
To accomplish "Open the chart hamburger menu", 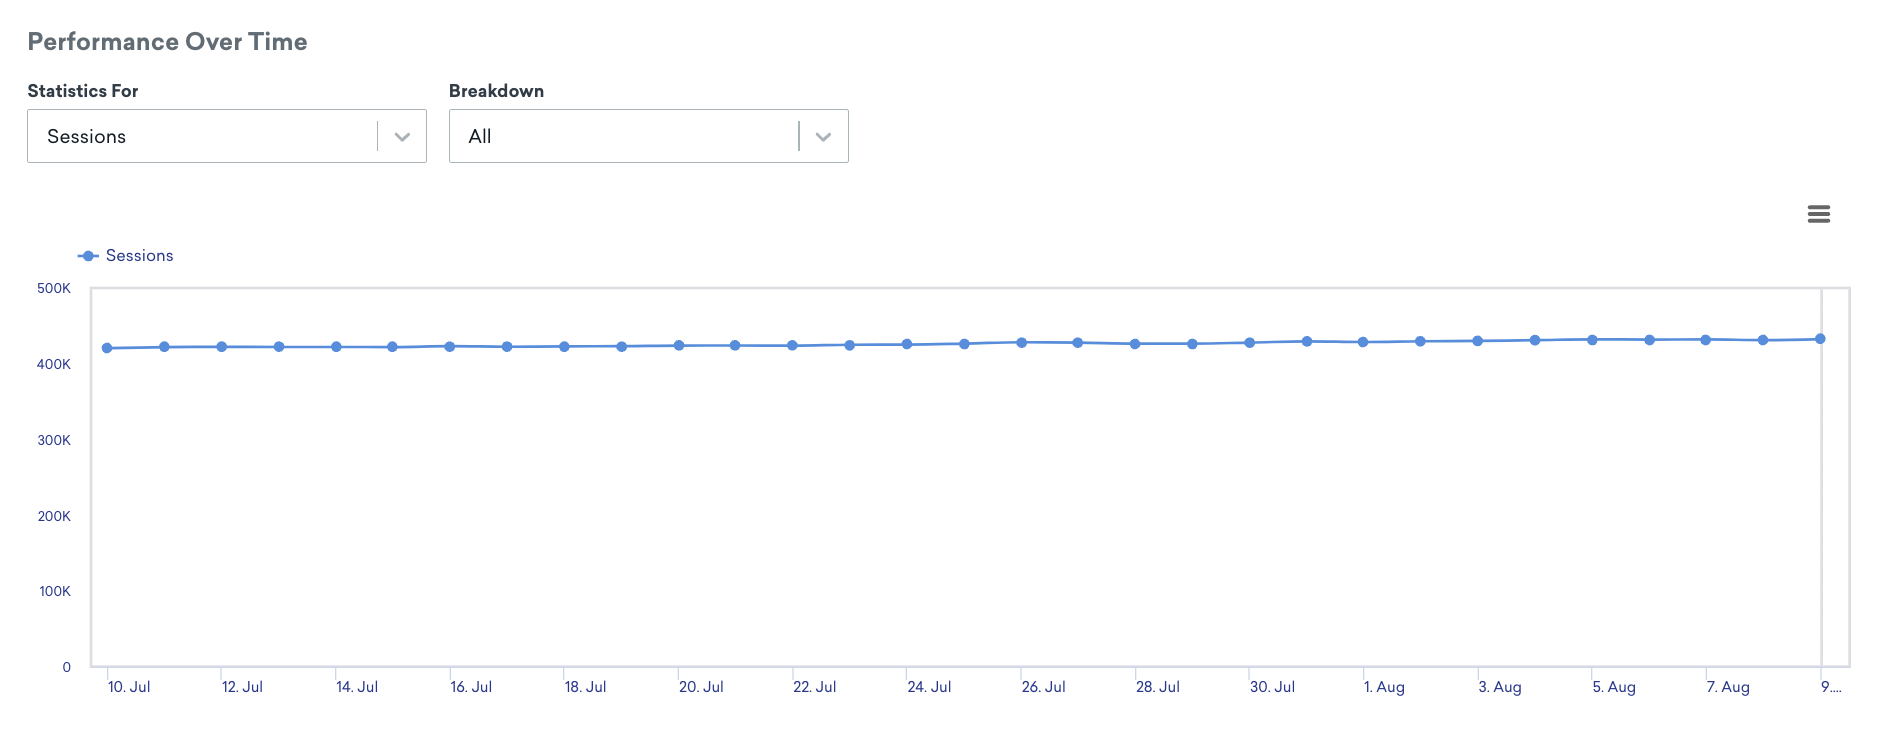I will tap(1818, 214).
